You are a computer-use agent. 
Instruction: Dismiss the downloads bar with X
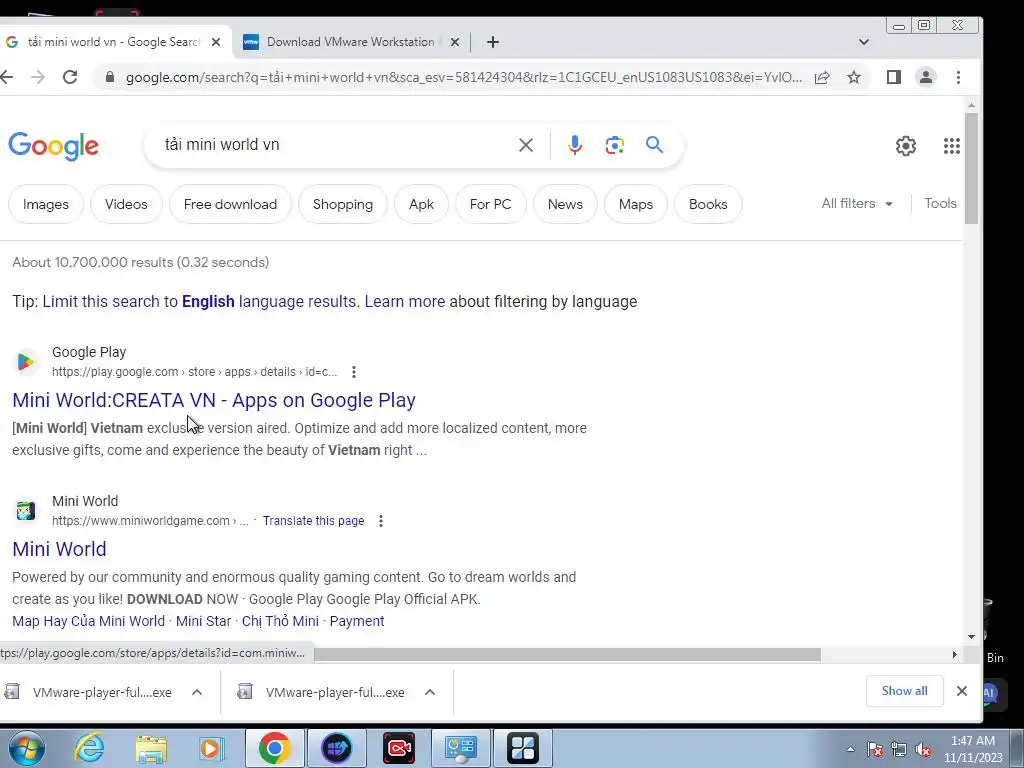coord(962,691)
